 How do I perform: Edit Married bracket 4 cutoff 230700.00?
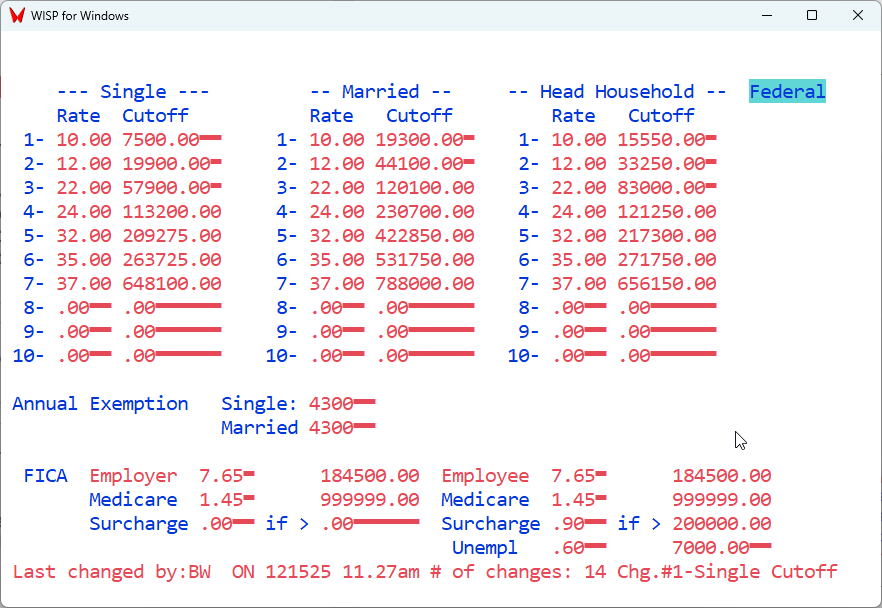tap(424, 212)
